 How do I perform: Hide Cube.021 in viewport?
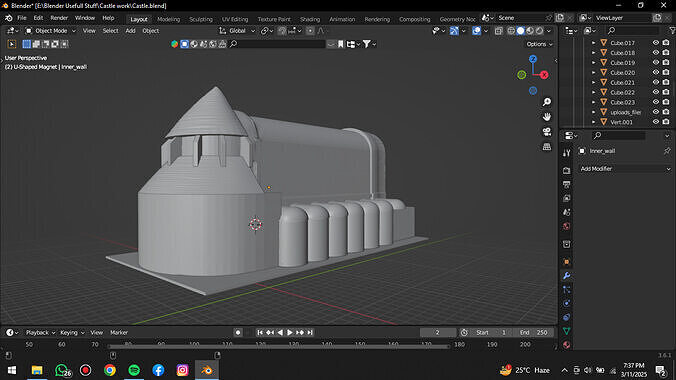click(x=656, y=82)
